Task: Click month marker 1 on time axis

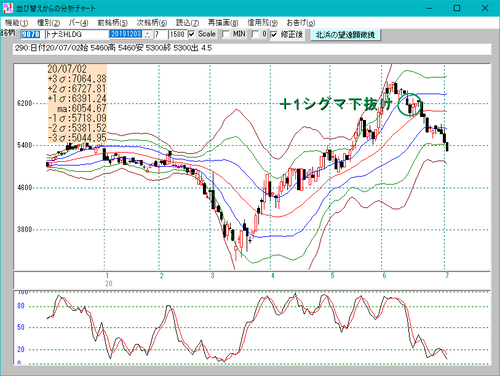Action: tap(107, 276)
